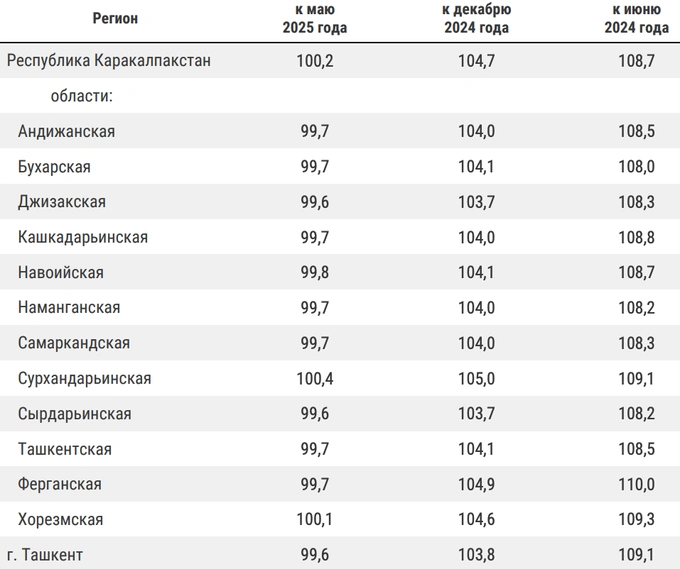
Task: Select the к маю 2025 года header
Action: [x=315, y=18]
